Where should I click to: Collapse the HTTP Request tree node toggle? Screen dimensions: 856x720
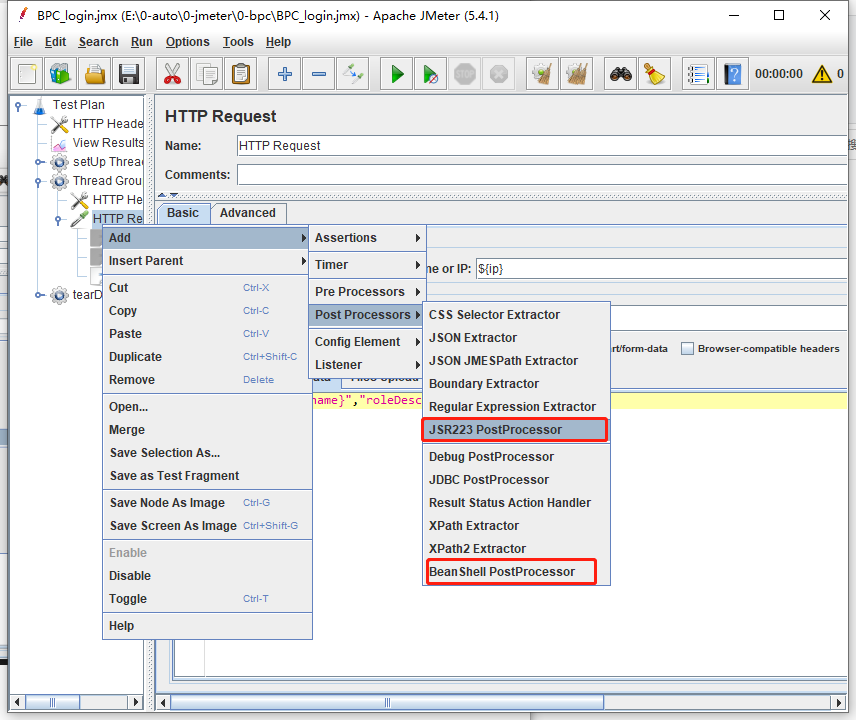[58, 219]
